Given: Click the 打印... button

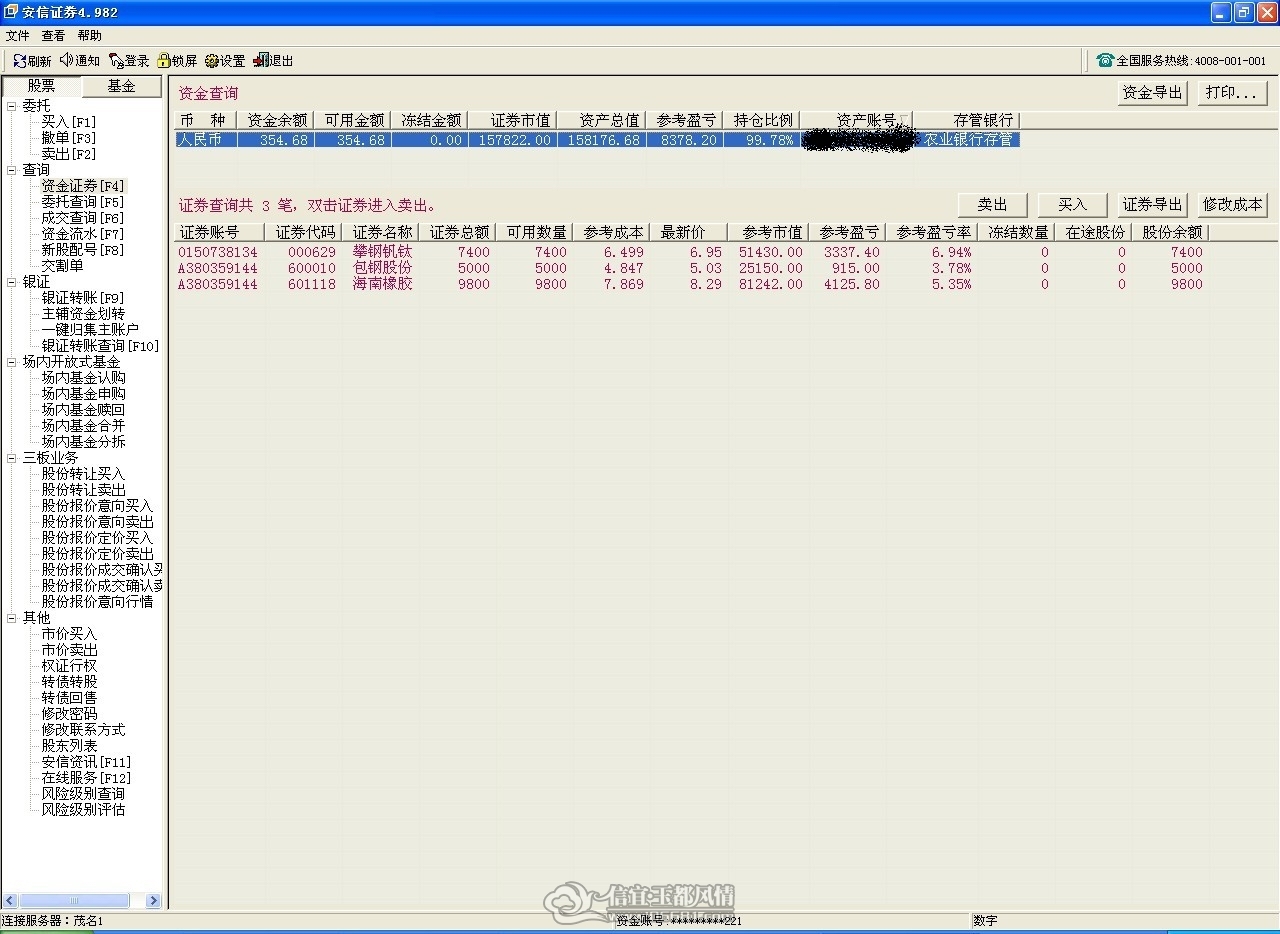Looking at the screenshot, I should pos(1233,93).
